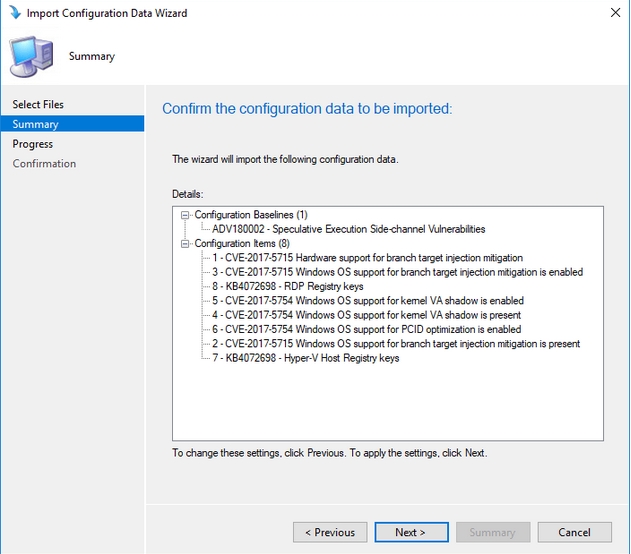Viewport: 631px width, 554px height.
Task: Select Hardware support for branch target injection item
Action: [x=367, y=258]
